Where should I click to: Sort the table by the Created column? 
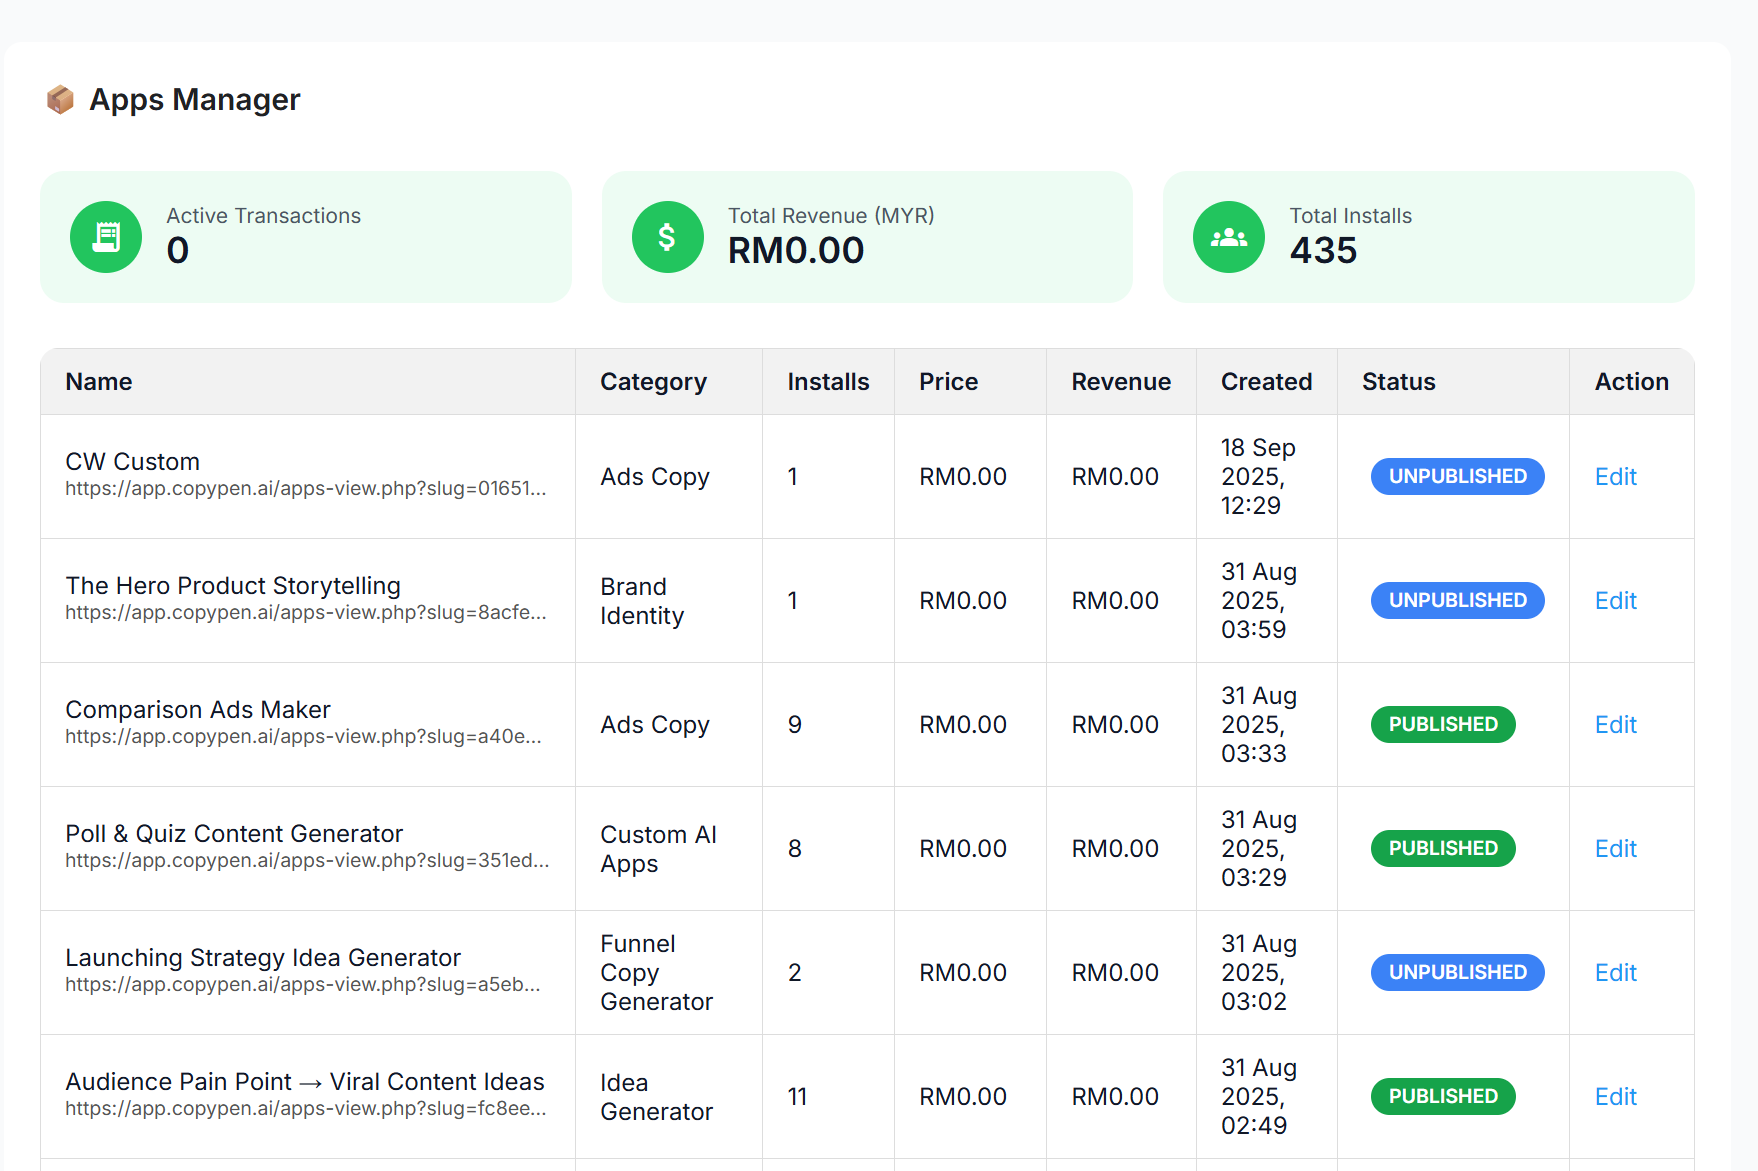coord(1266,381)
